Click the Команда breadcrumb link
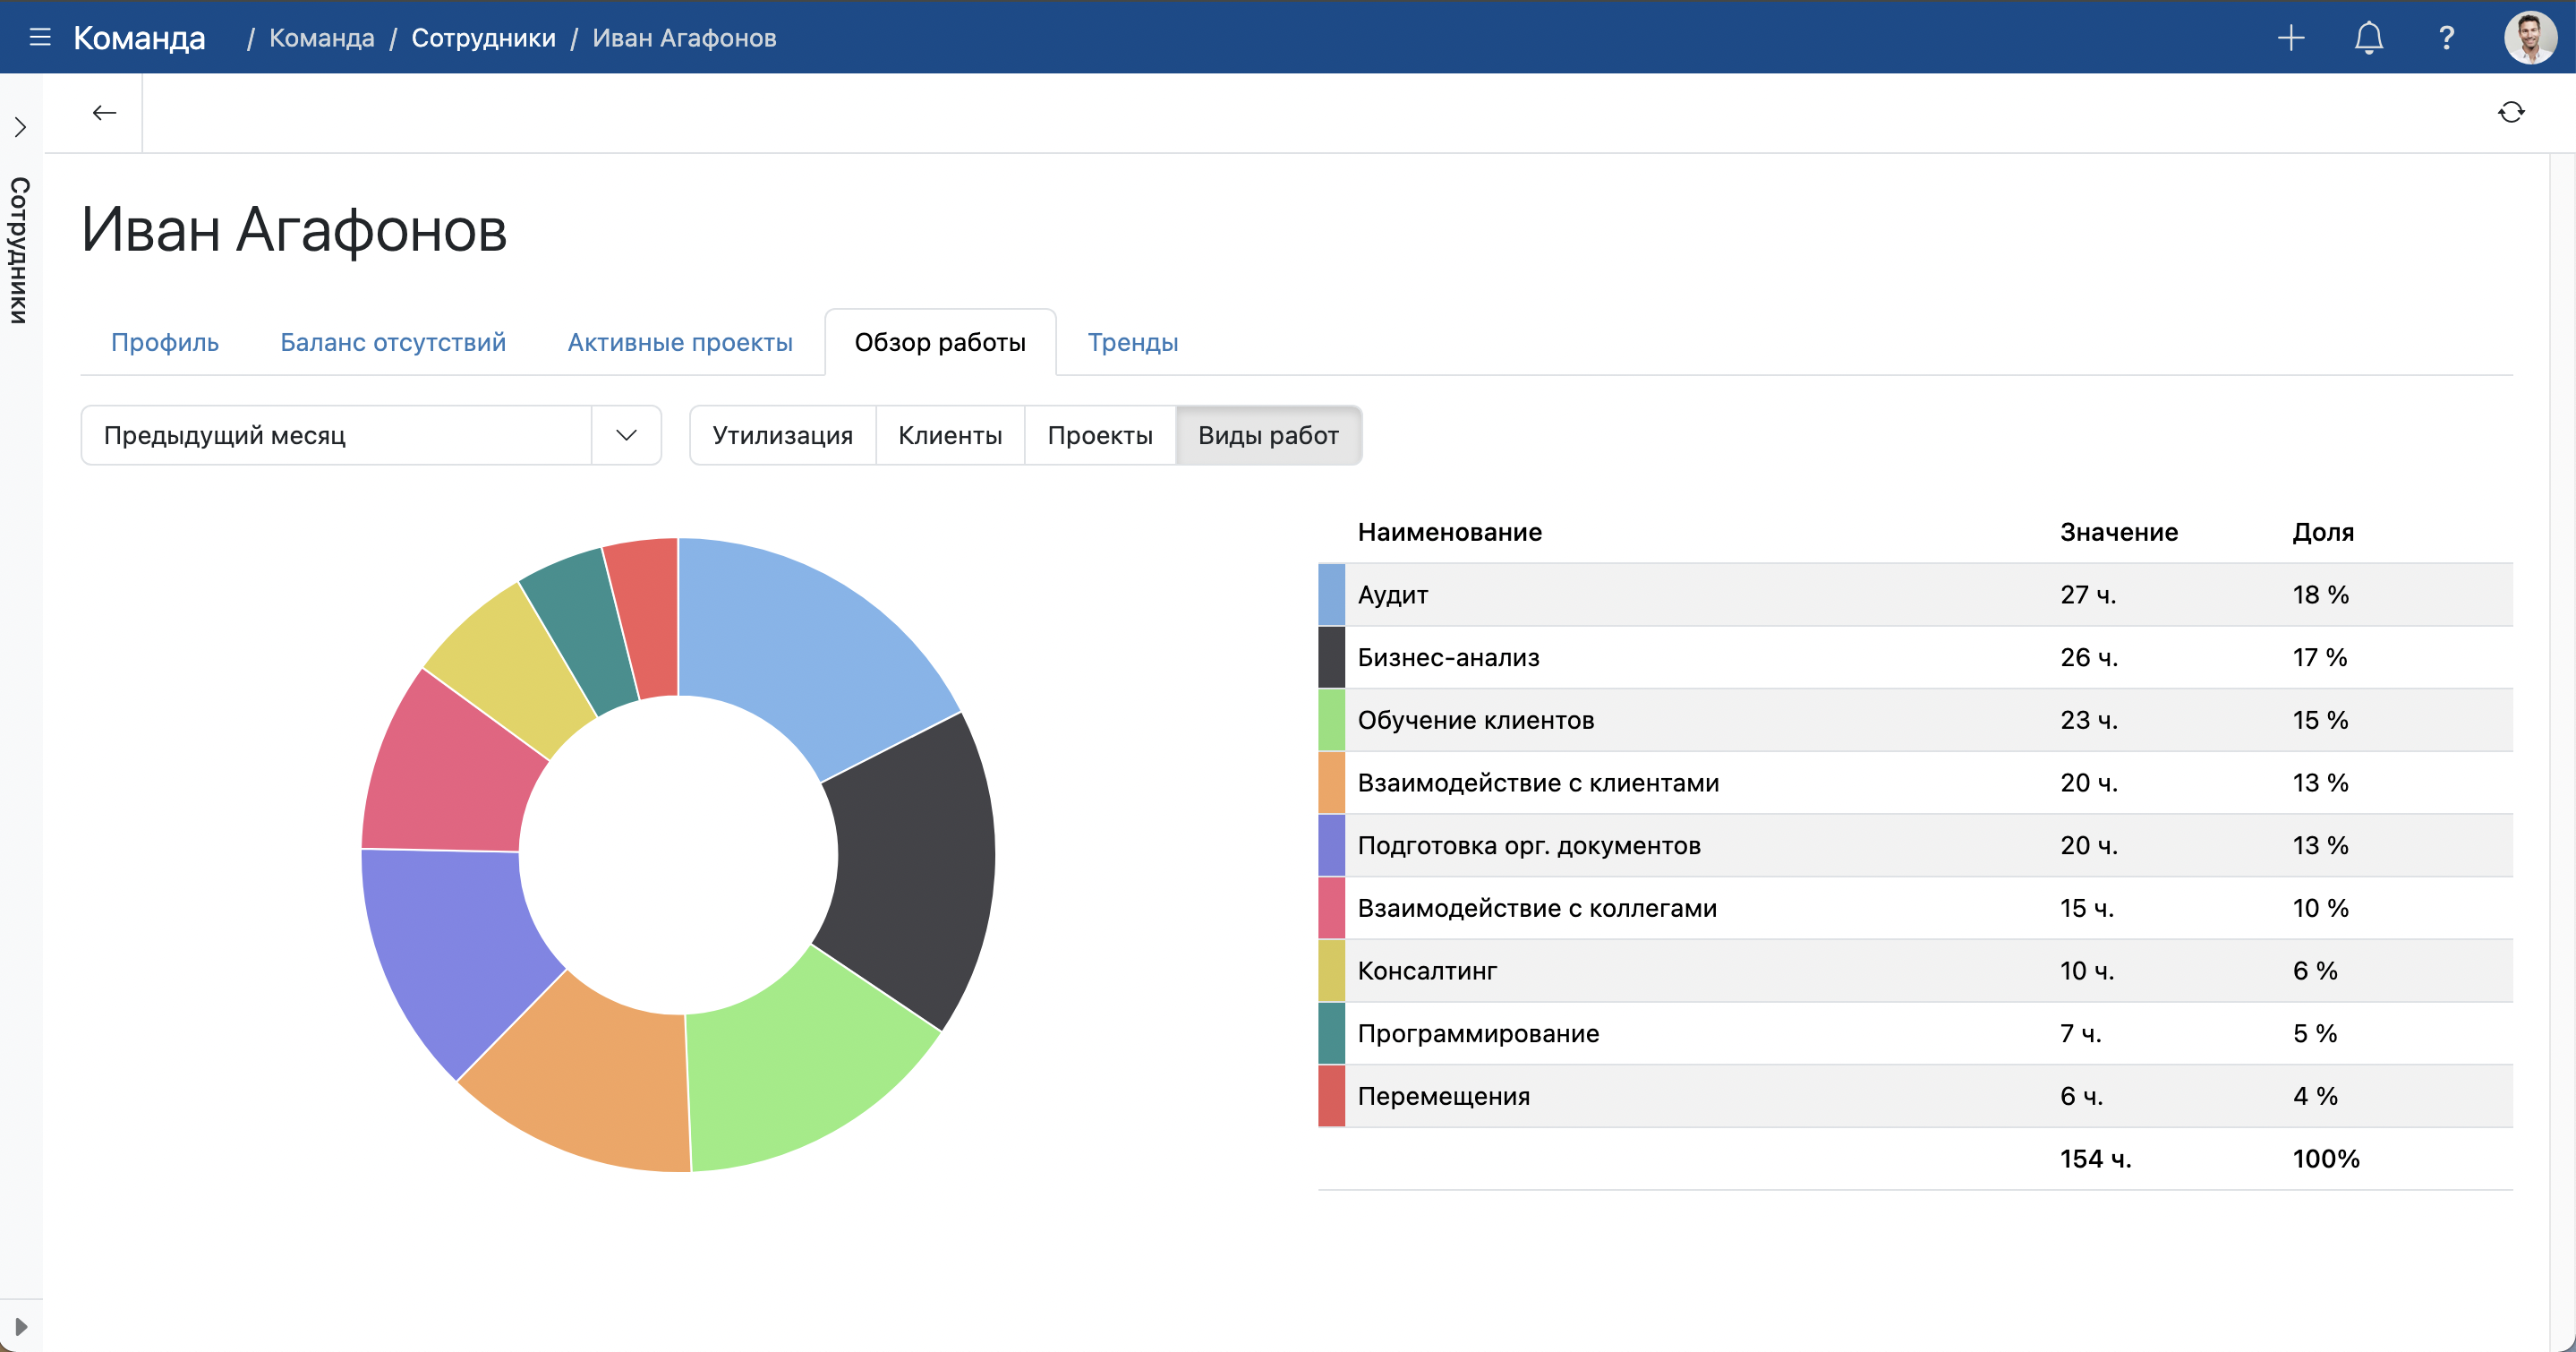 (x=322, y=38)
